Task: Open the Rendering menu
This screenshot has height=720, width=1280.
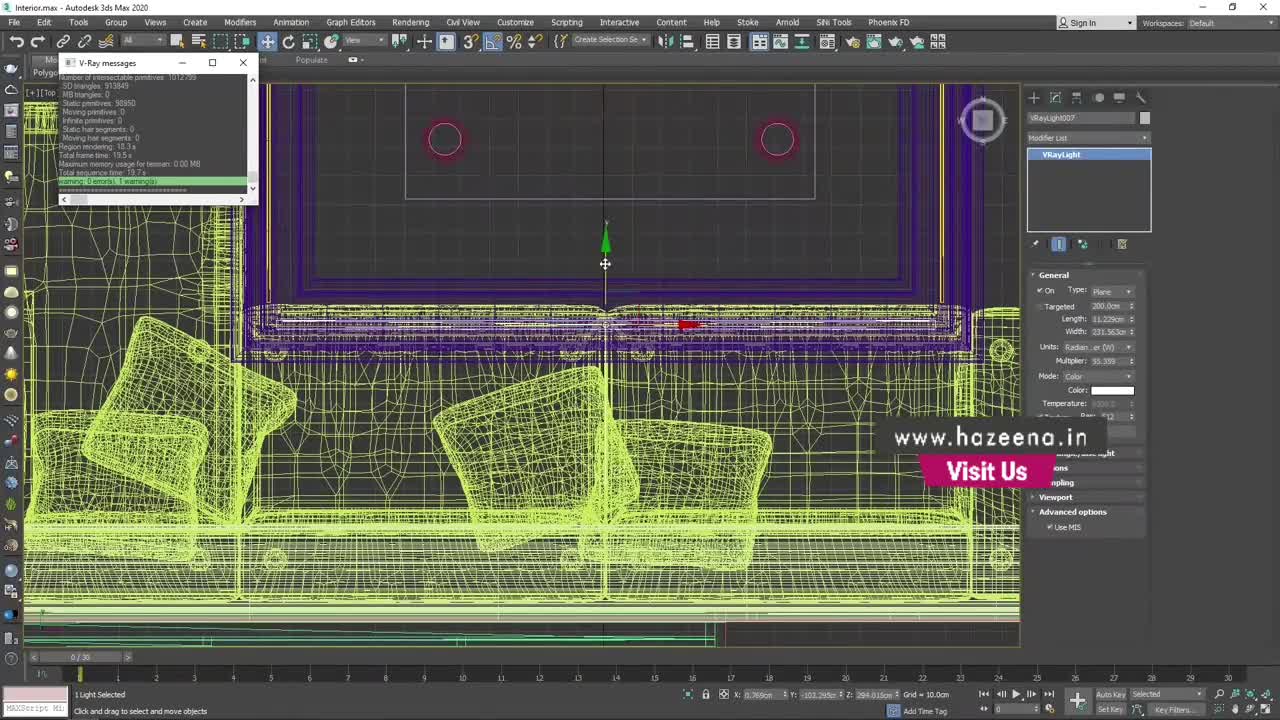Action: [x=410, y=22]
